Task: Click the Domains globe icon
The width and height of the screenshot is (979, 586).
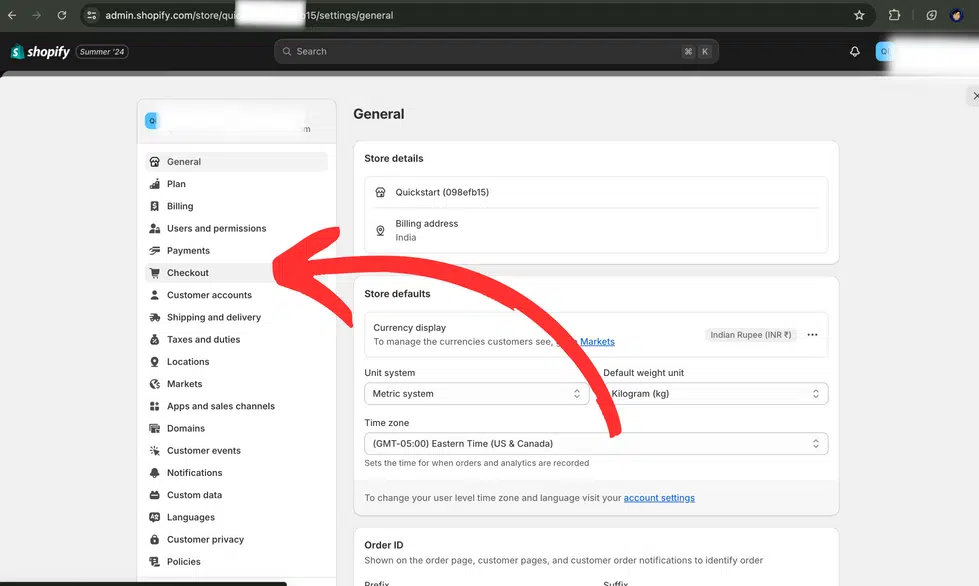Action: (x=155, y=428)
